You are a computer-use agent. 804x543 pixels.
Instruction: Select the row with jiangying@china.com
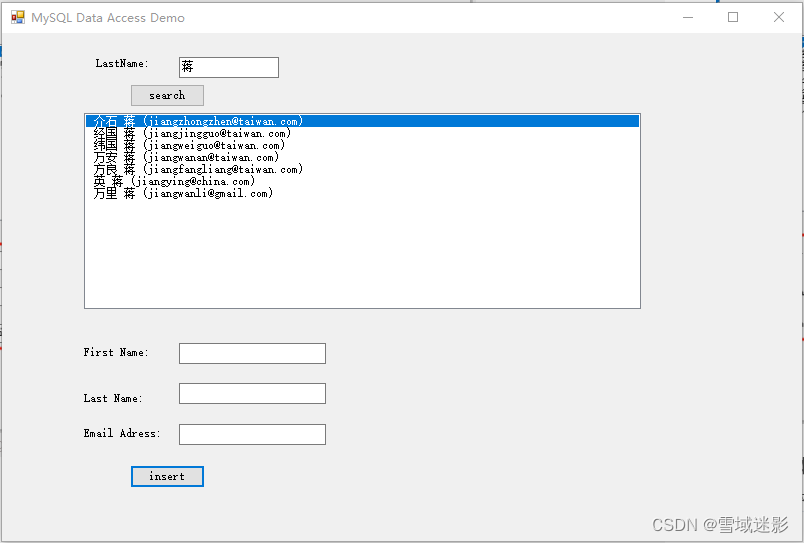pyautogui.click(x=363, y=181)
